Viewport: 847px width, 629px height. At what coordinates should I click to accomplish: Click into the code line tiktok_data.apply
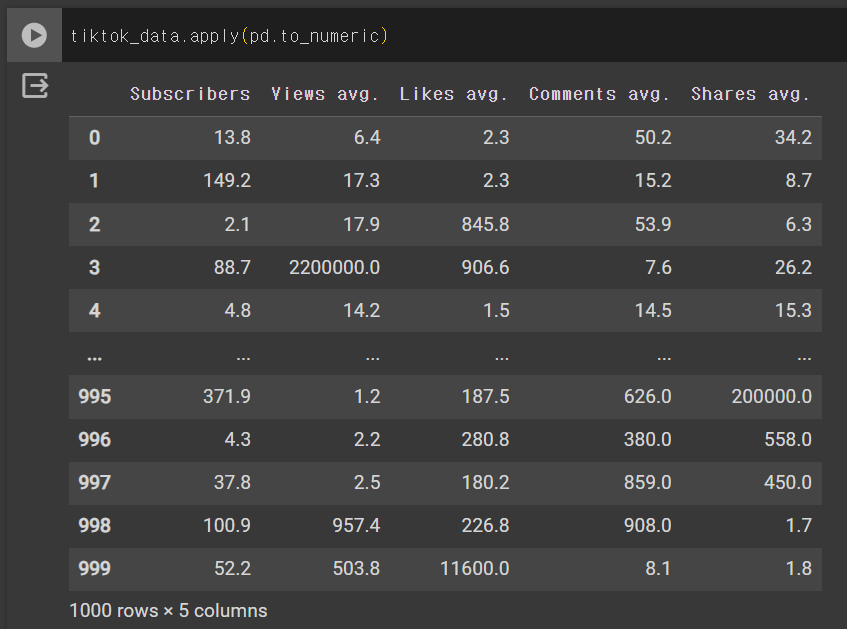229,36
